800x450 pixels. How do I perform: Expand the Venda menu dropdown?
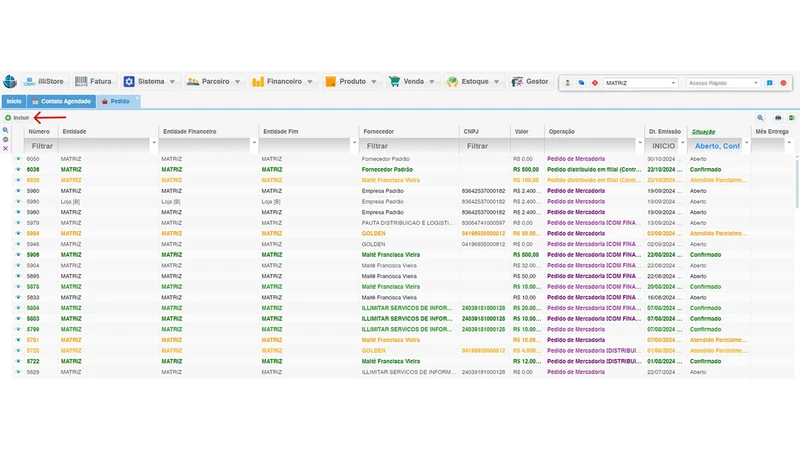pyautogui.click(x=432, y=82)
